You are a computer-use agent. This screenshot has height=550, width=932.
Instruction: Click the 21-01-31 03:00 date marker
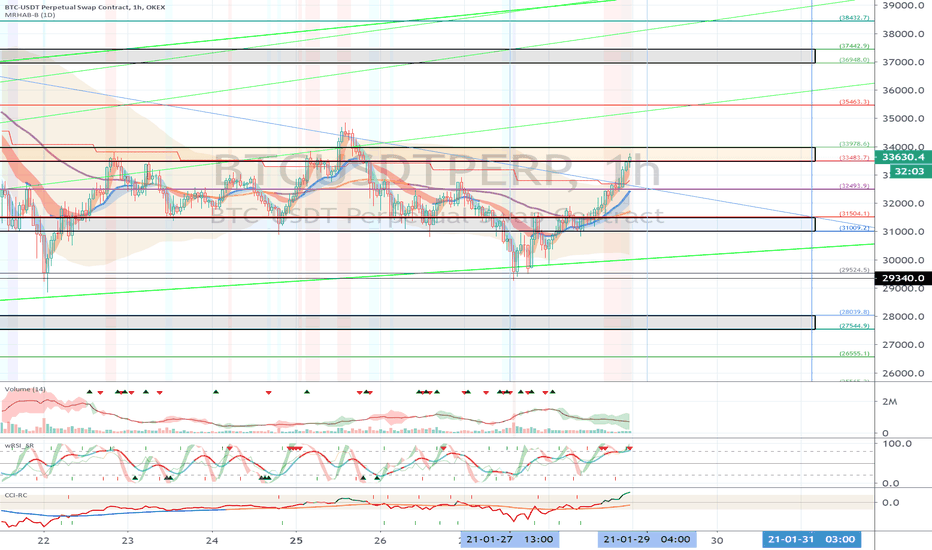812,539
